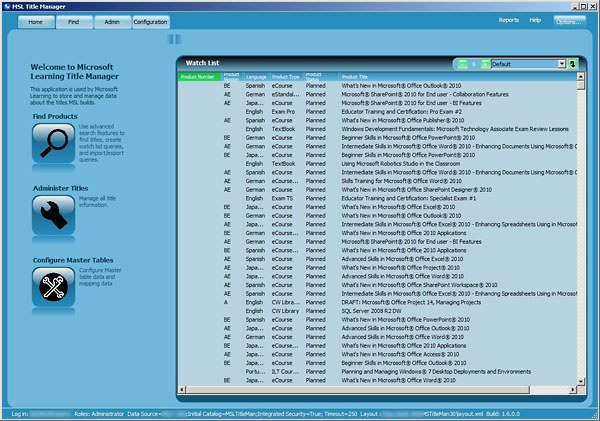600x421 pixels.
Task: Select 'Advanced Skills in Microsoft Office Excel 2010'
Action: (x=378, y=259)
